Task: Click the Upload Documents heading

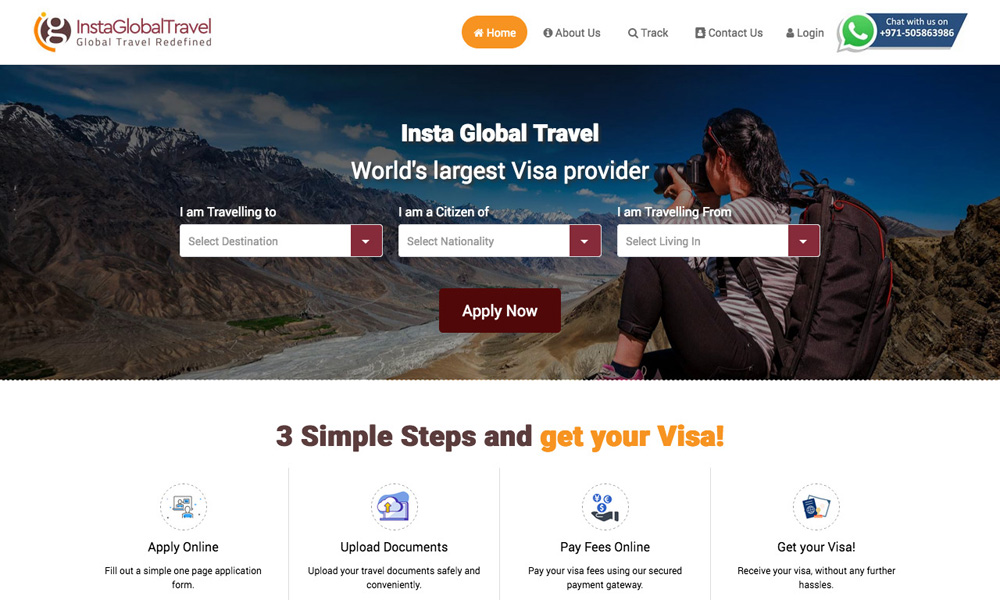Action: click(x=394, y=547)
